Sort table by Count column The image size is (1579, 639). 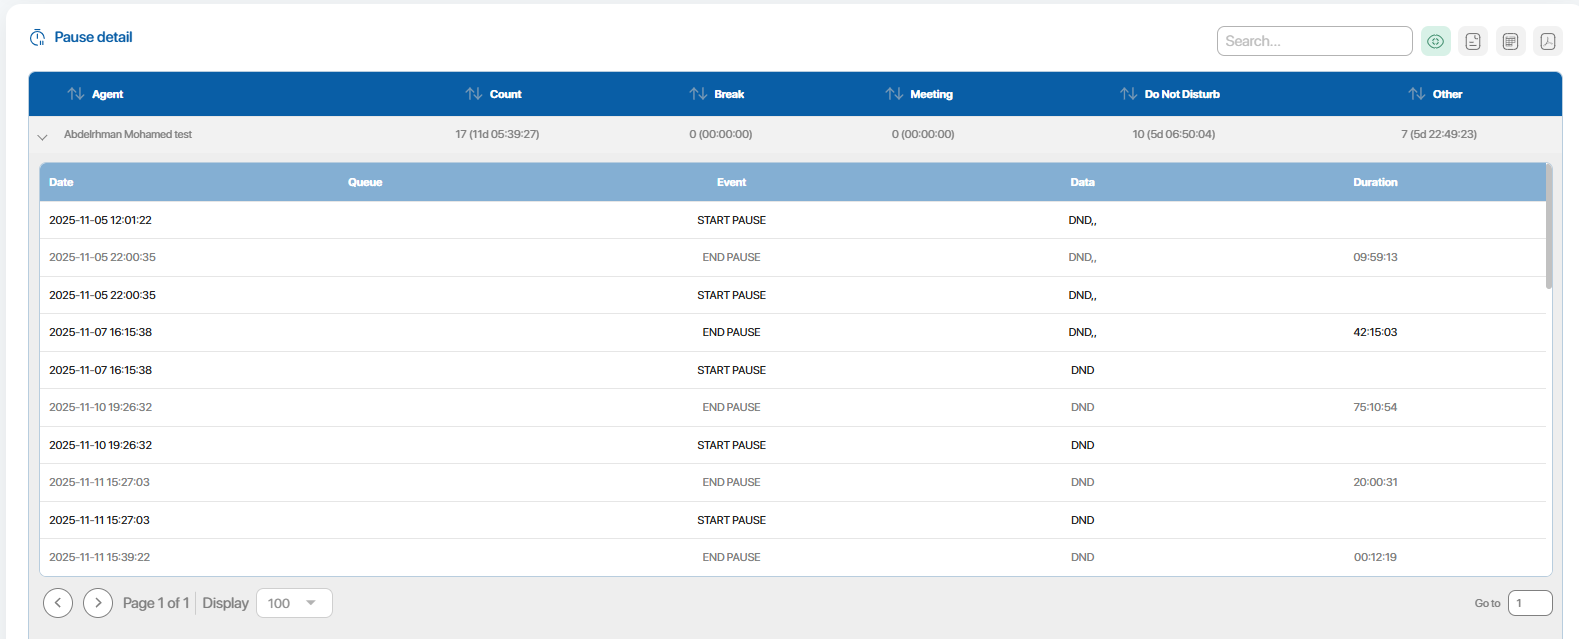(474, 94)
